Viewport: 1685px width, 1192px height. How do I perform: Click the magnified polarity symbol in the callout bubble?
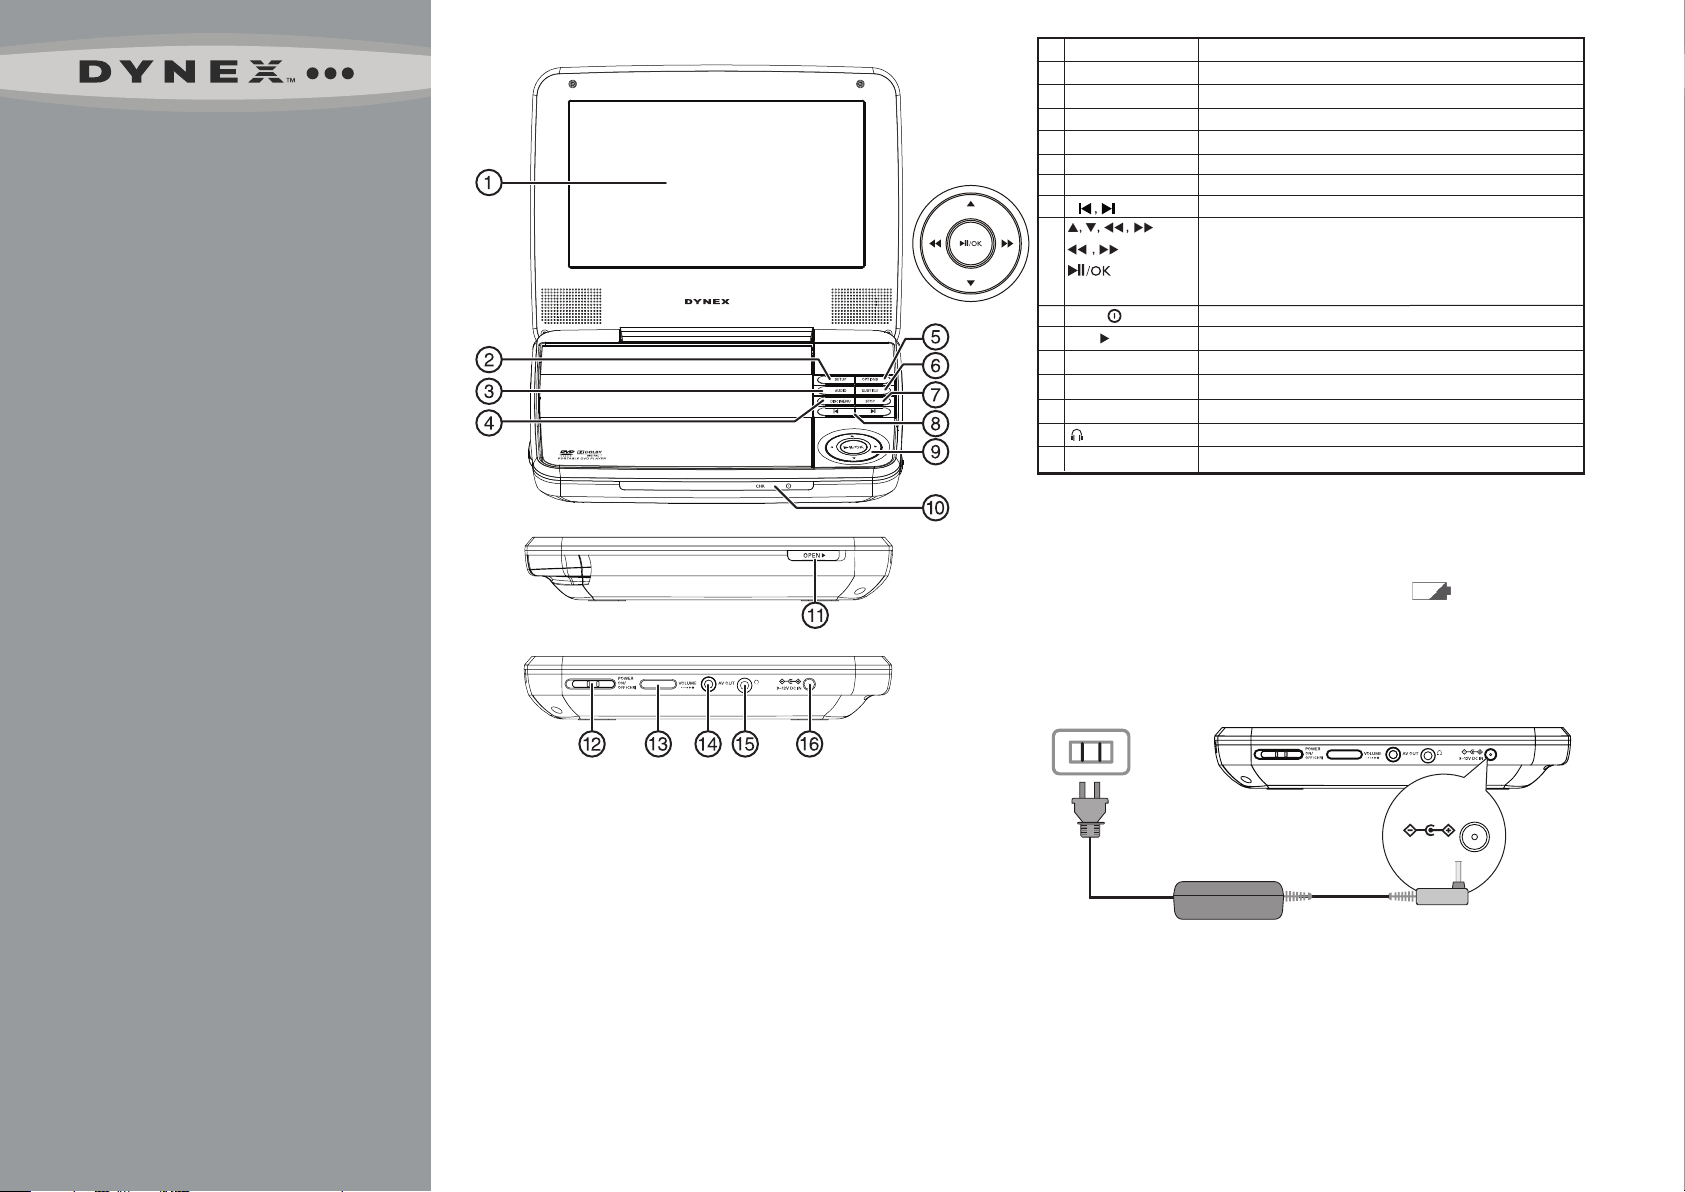tap(1429, 830)
